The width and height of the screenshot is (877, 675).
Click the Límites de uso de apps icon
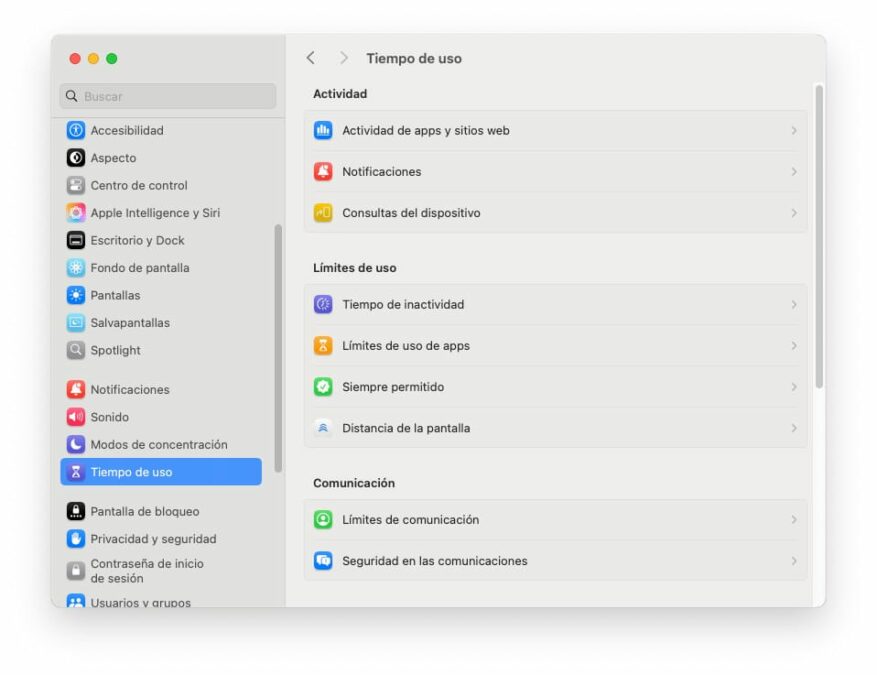point(323,346)
